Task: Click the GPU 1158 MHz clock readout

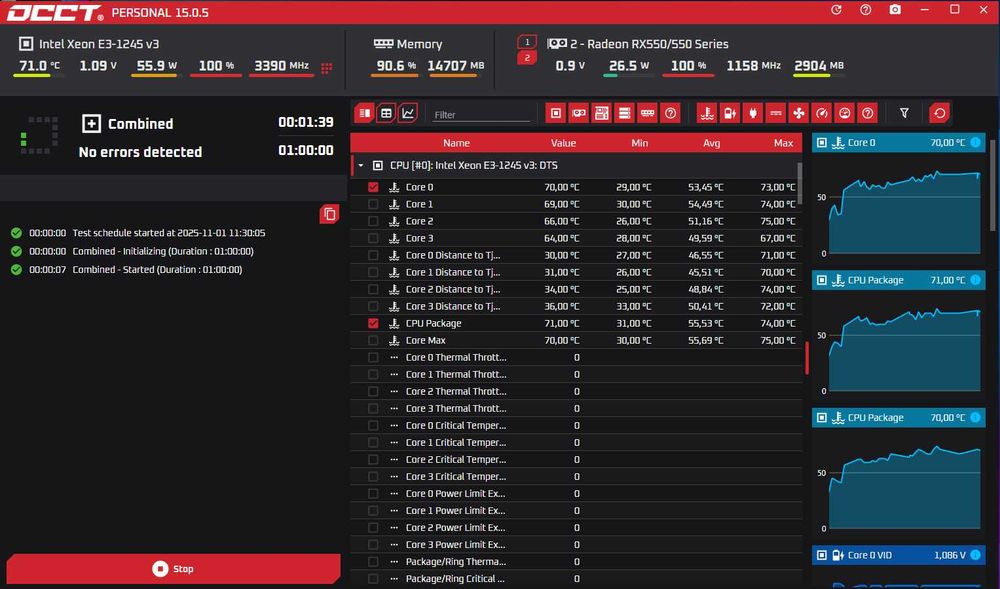Action: coord(753,66)
